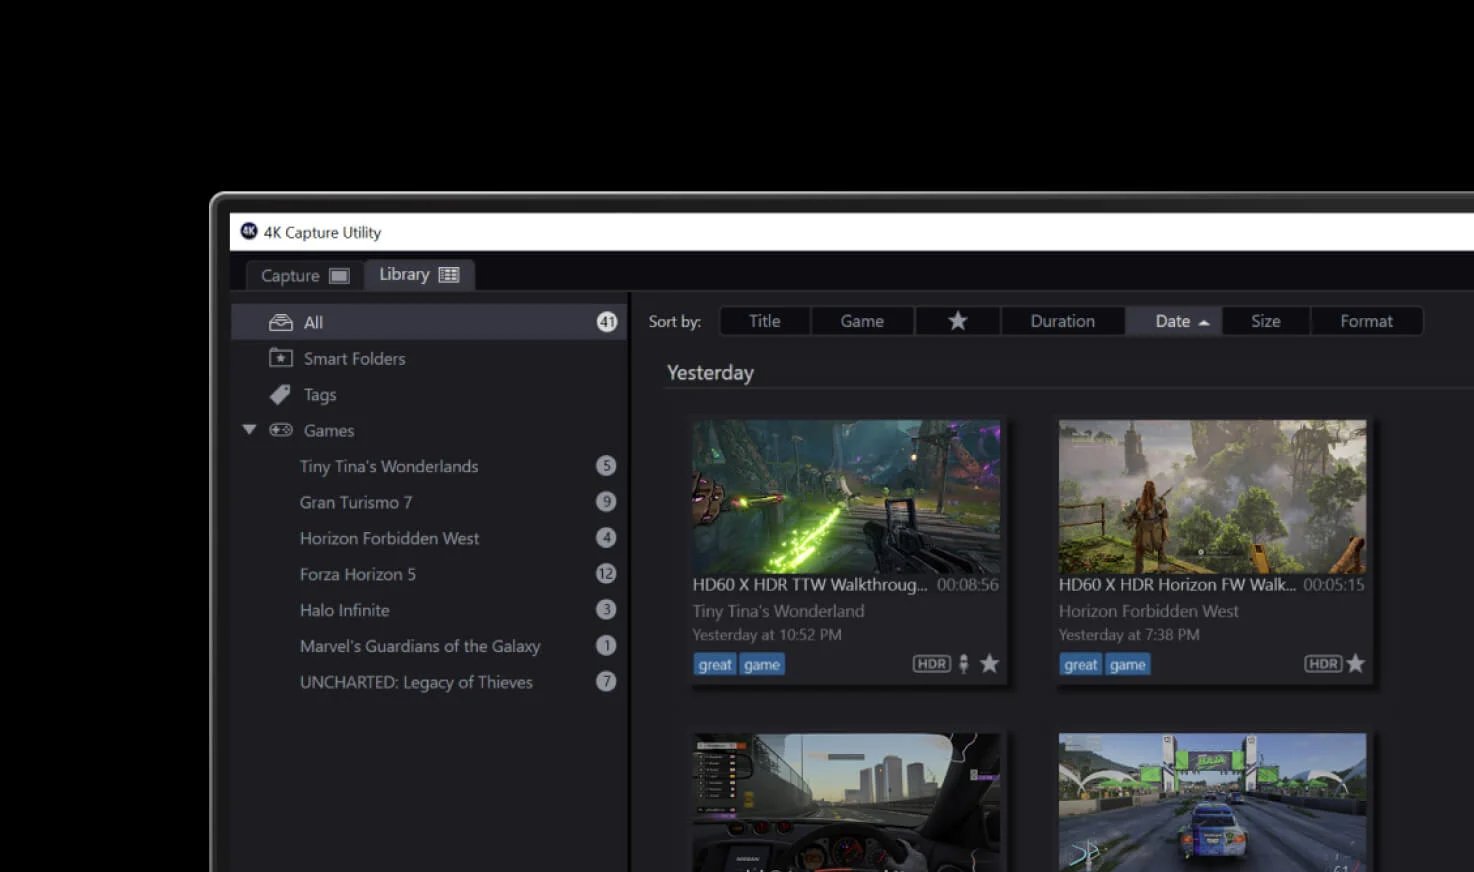Click the Gran Turismo 7 count badge 9

tap(606, 502)
